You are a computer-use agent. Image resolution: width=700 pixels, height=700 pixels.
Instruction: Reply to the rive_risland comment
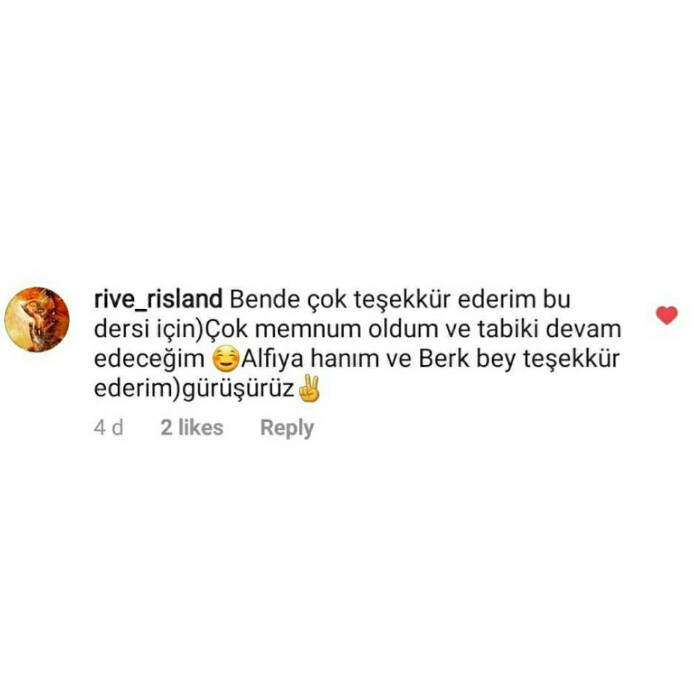click(287, 428)
